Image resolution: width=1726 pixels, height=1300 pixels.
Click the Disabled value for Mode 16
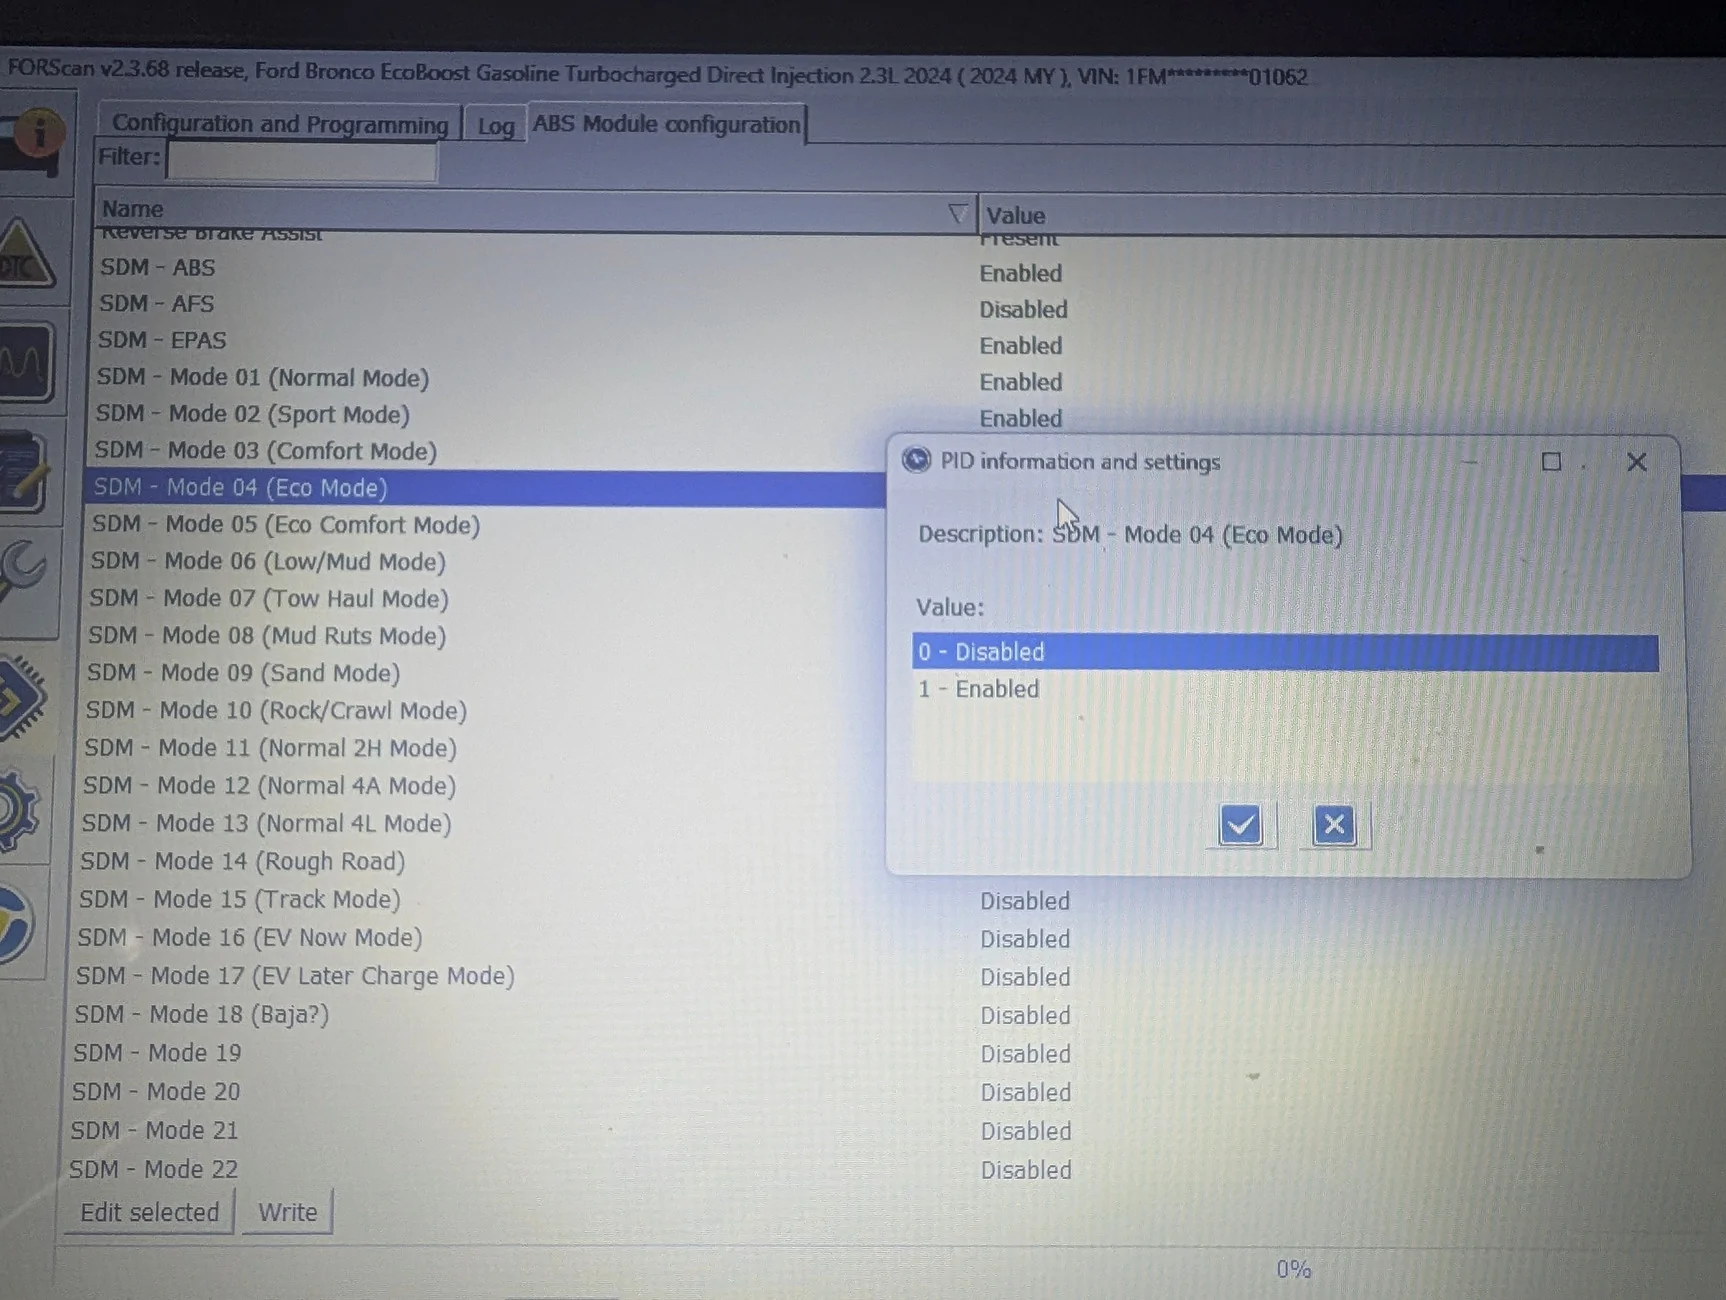coord(1025,939)
